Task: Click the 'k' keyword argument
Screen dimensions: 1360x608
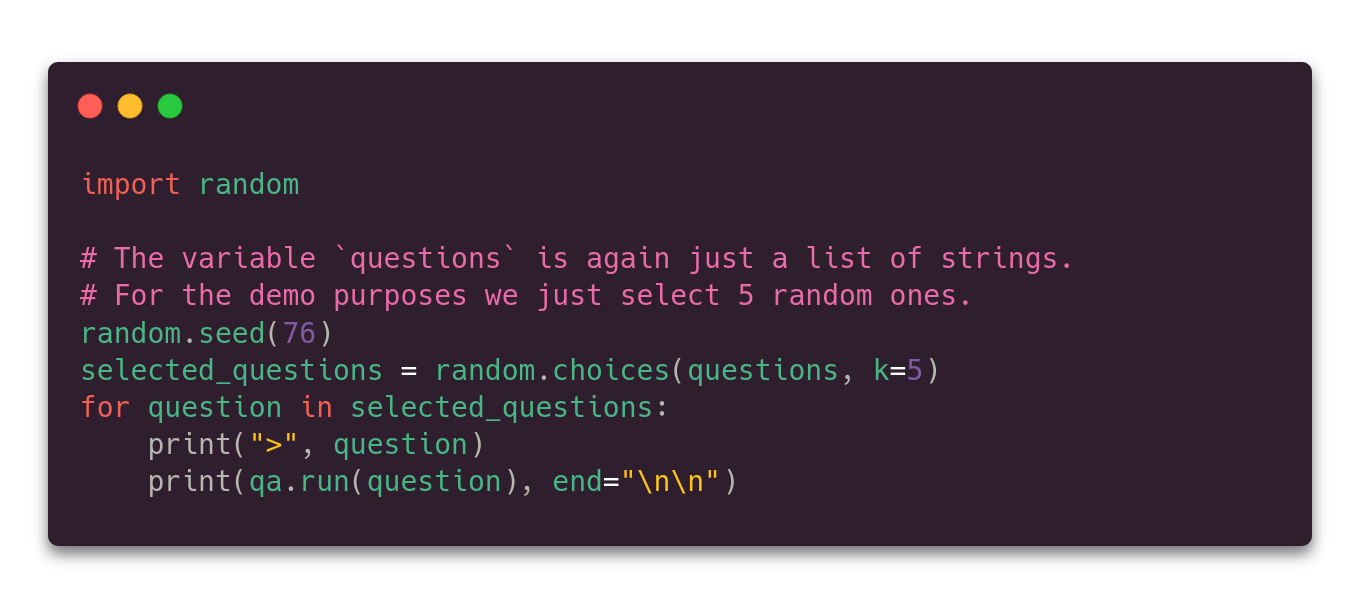Action: click(881, 371)
